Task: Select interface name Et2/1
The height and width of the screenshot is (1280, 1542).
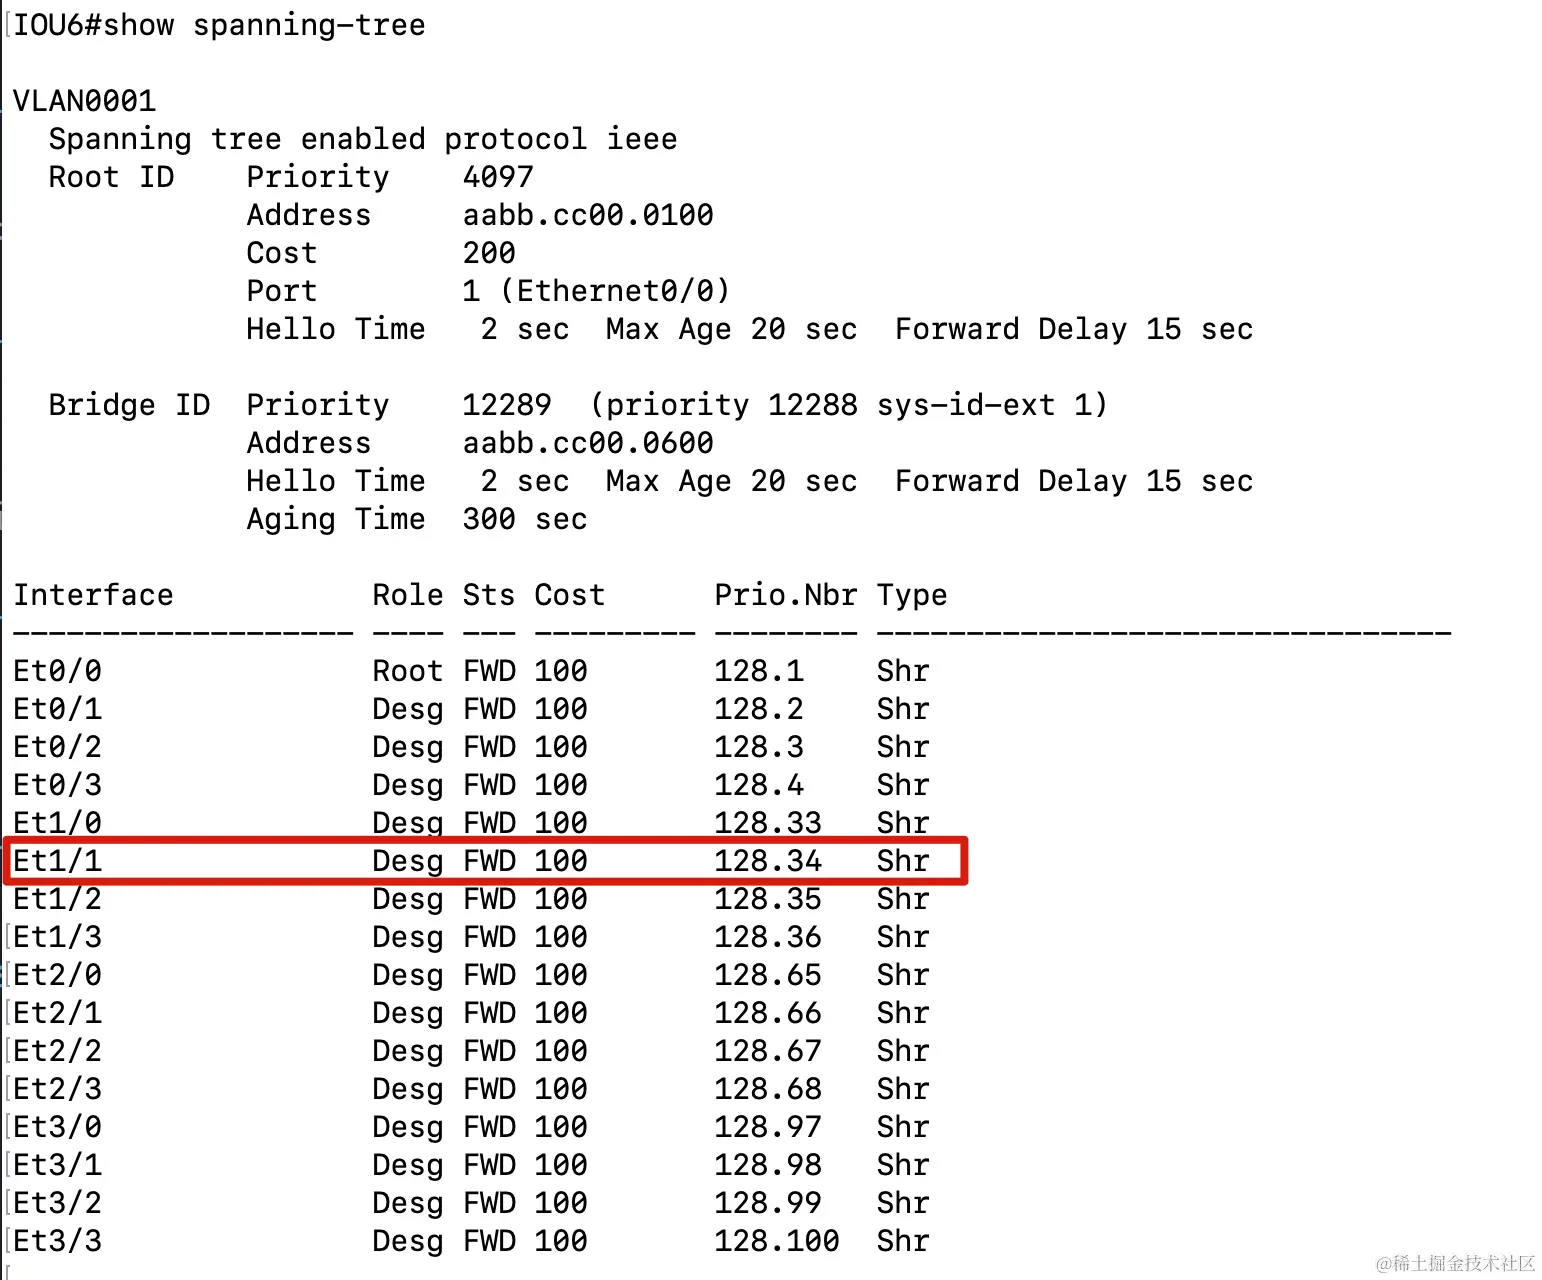Action: pyautogui.click(x=57, y=1013)
